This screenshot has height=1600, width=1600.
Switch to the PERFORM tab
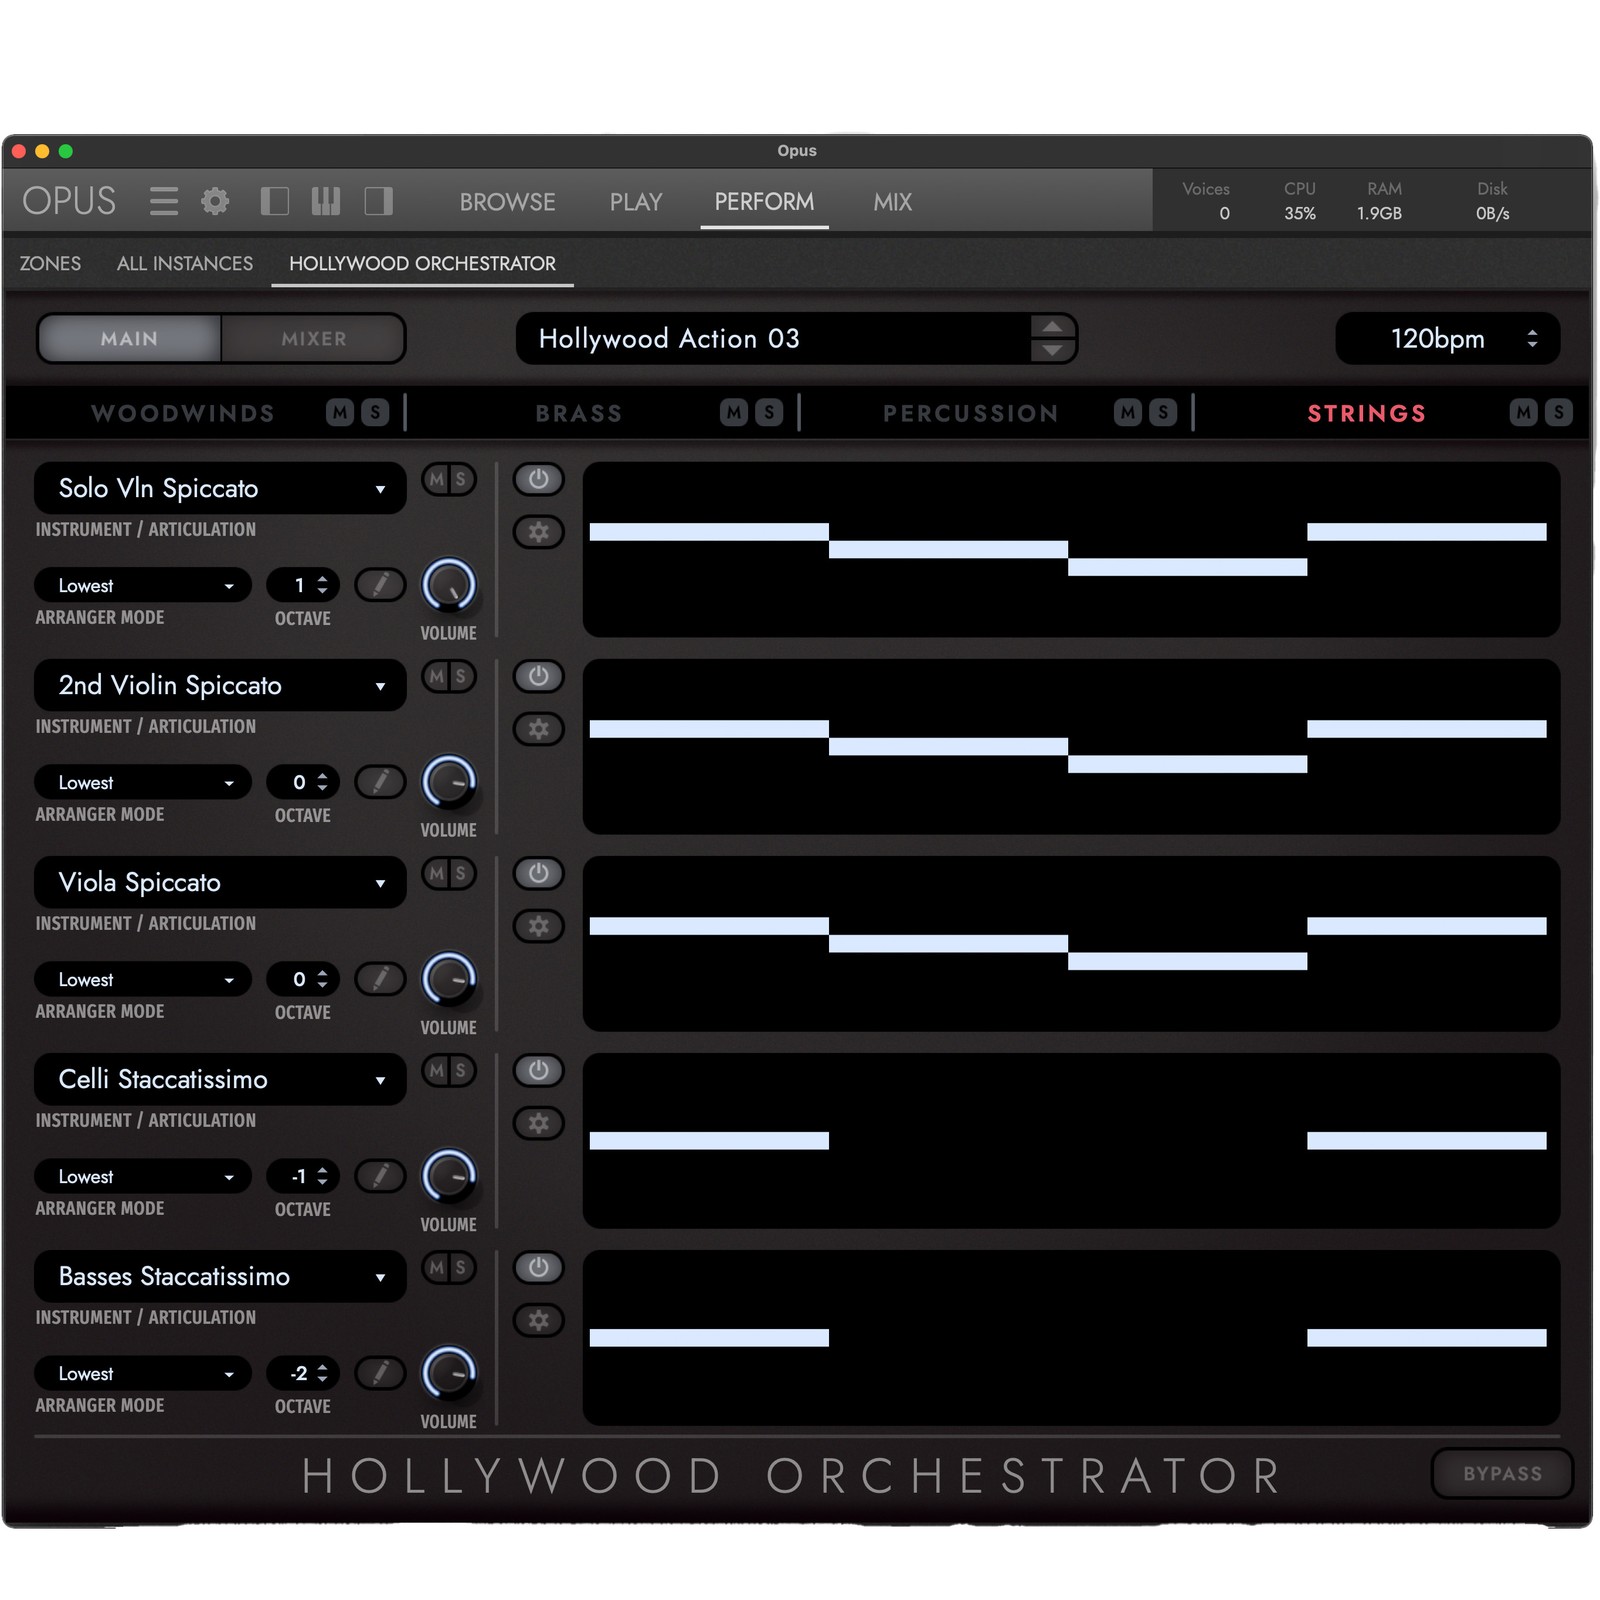(764, 202)
